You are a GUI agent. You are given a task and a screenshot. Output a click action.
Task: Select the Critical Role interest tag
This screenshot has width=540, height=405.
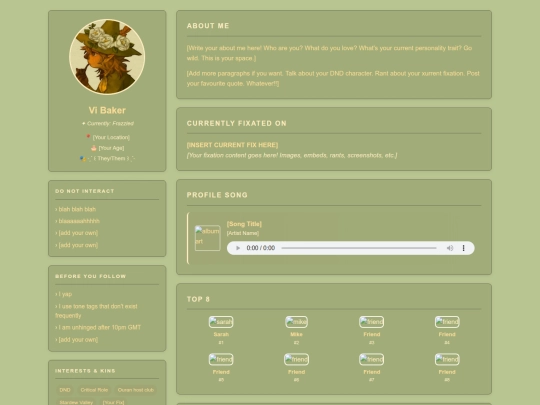pos(94,390)
